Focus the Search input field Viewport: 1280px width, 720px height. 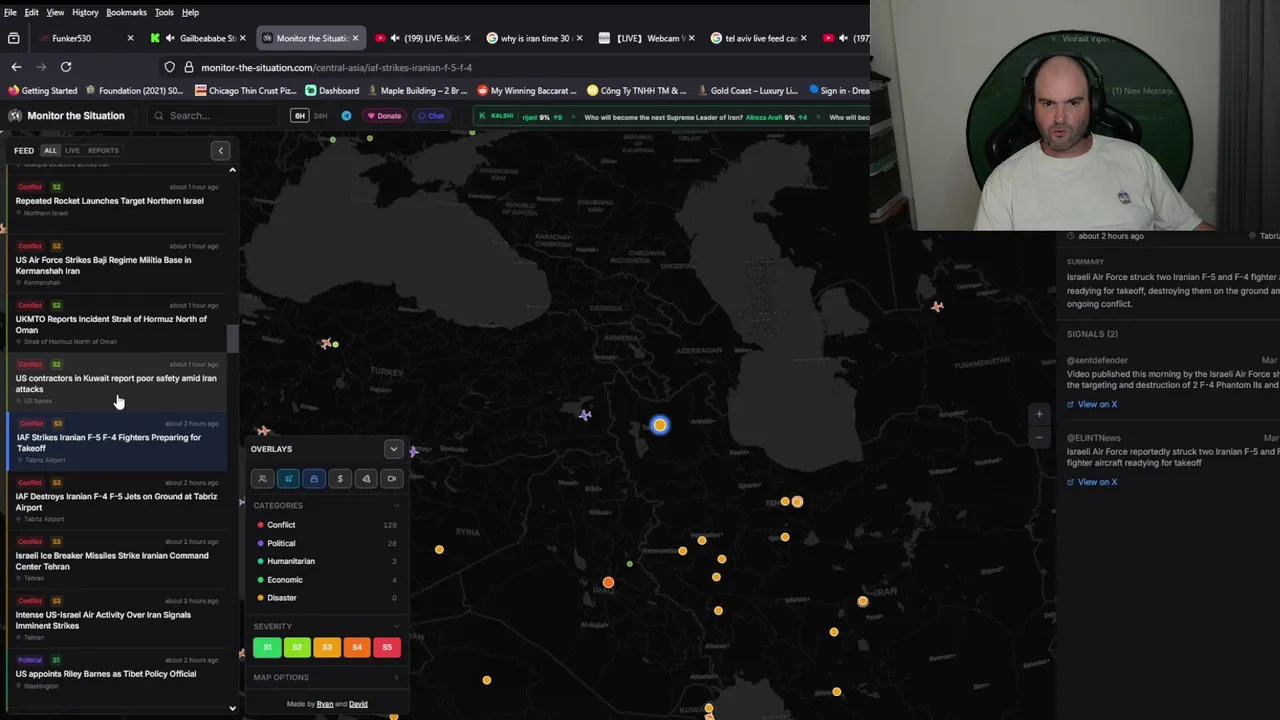(x=215, y=116)
